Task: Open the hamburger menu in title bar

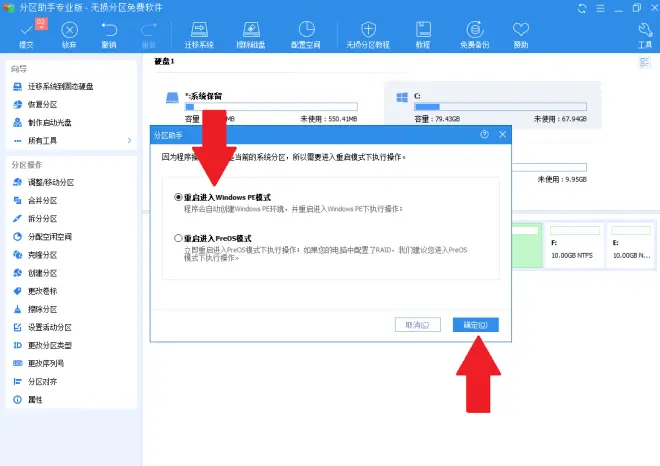Action: click(x=601, y=8)
